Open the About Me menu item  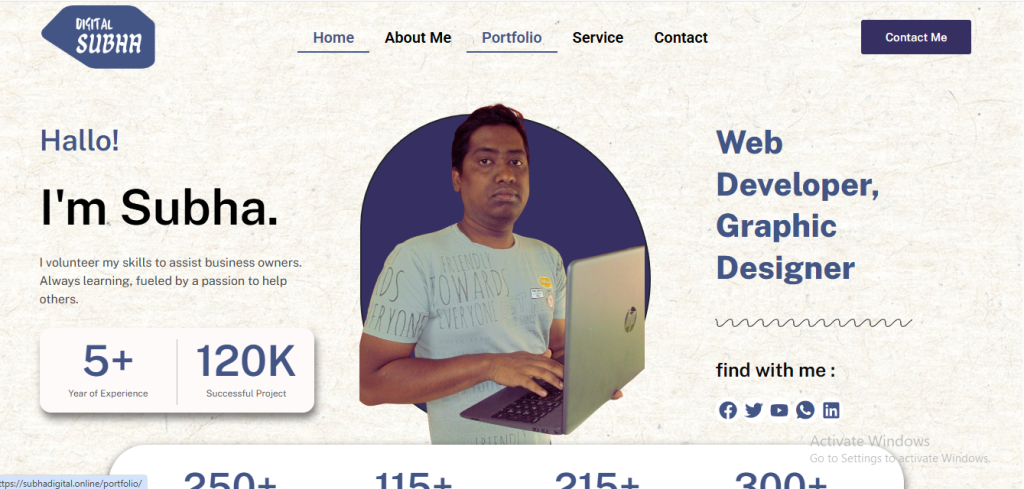coord(418,38)
